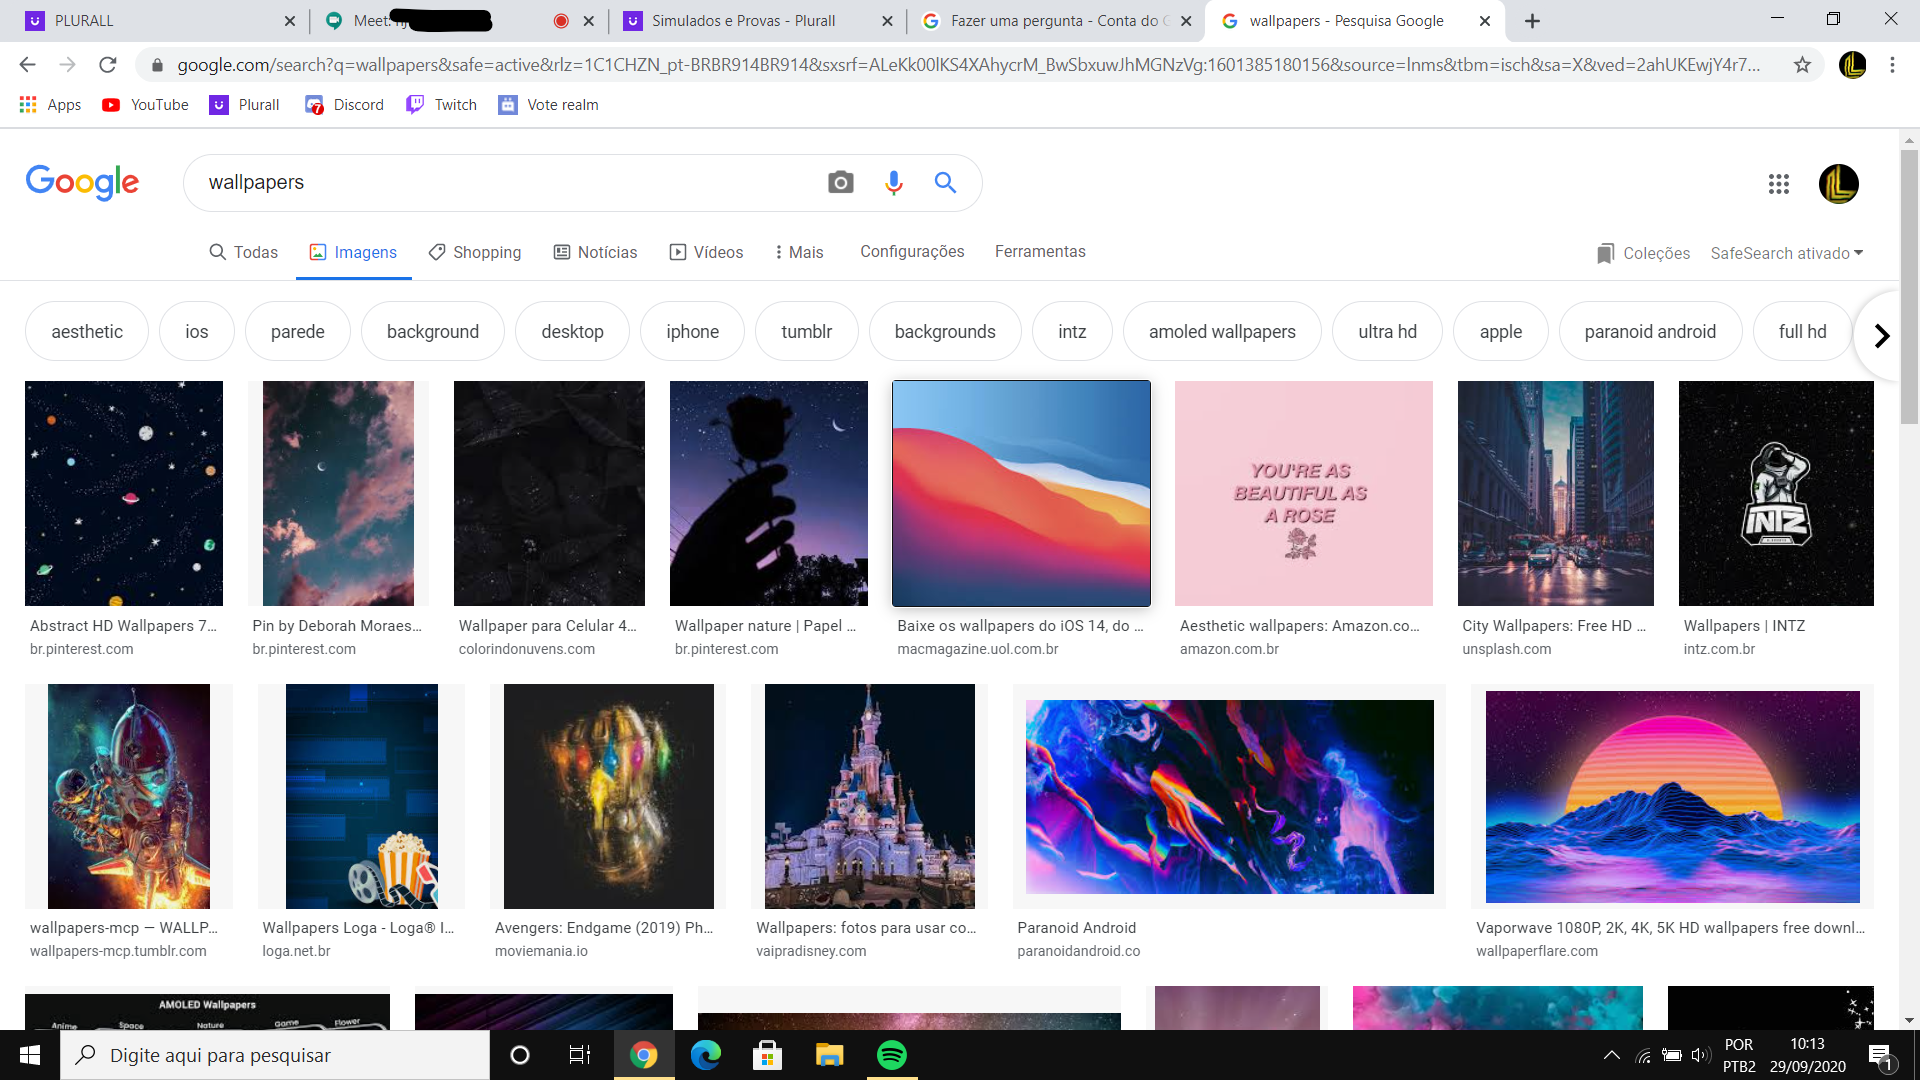Screen dimensions: 1920x1080
Task: Open the Twitch bookmark
Action: (441, 105)
